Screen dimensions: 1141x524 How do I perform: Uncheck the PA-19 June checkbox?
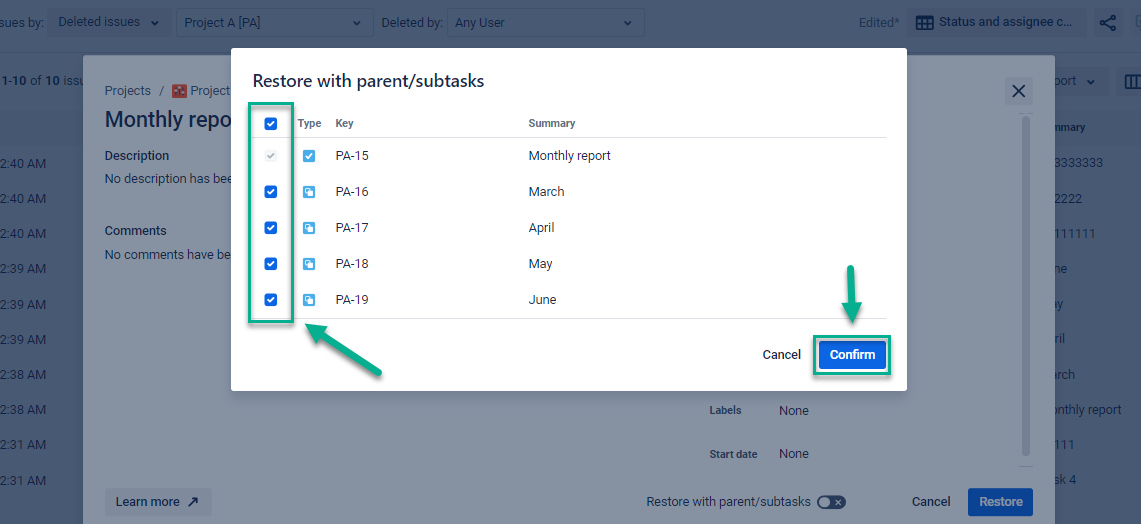tap(270, 300)
